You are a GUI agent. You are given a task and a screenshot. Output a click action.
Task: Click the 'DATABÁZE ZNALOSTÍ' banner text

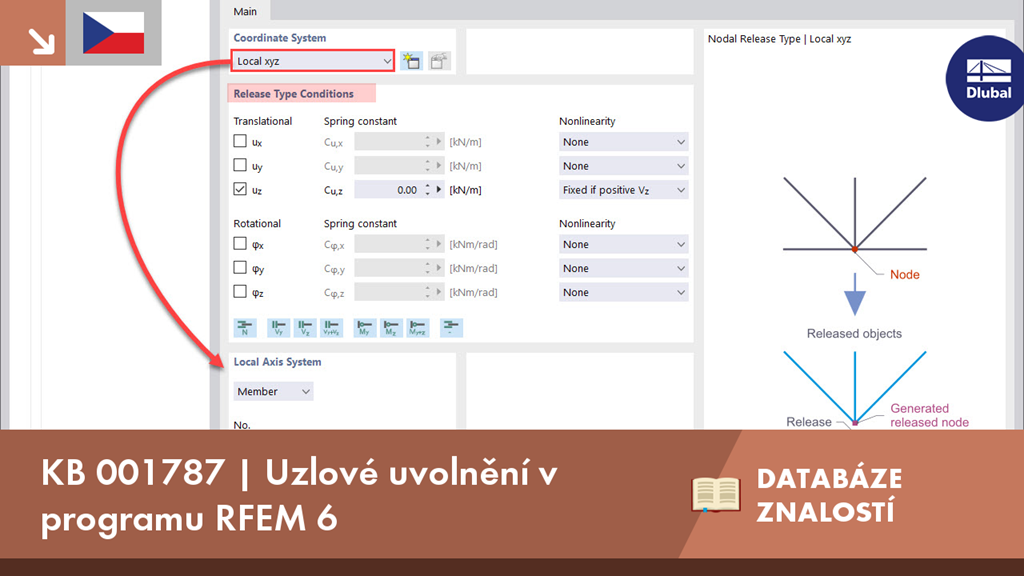[829, 495]
